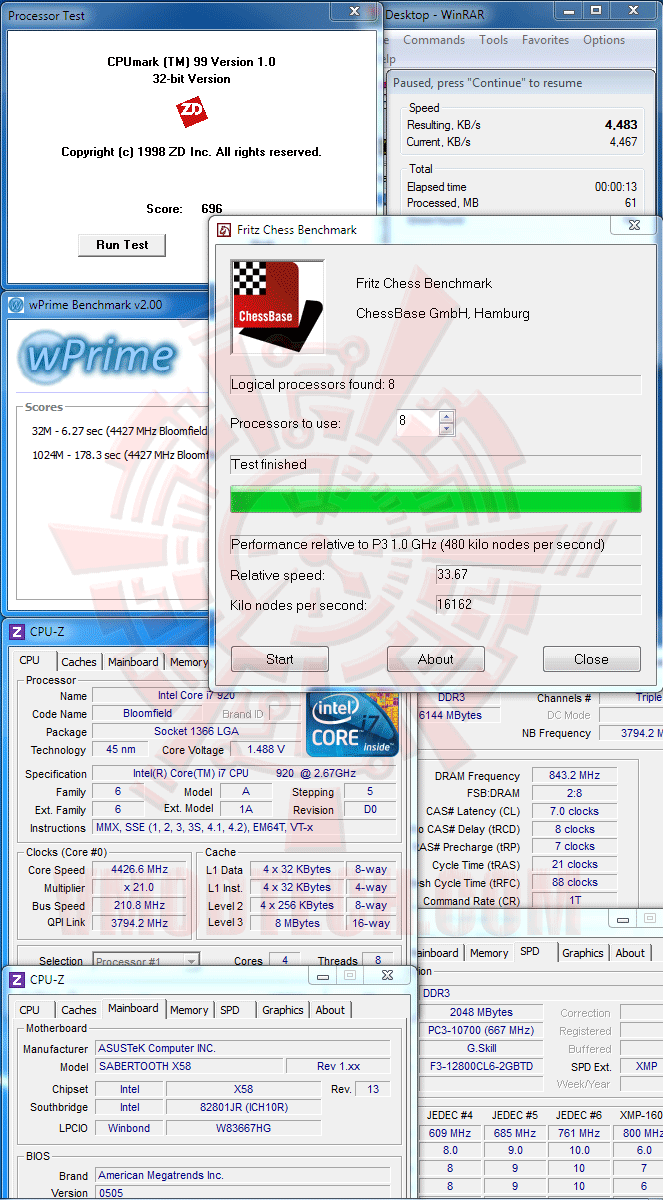Click the ZD logo in Processor Test

pos(191,111)
